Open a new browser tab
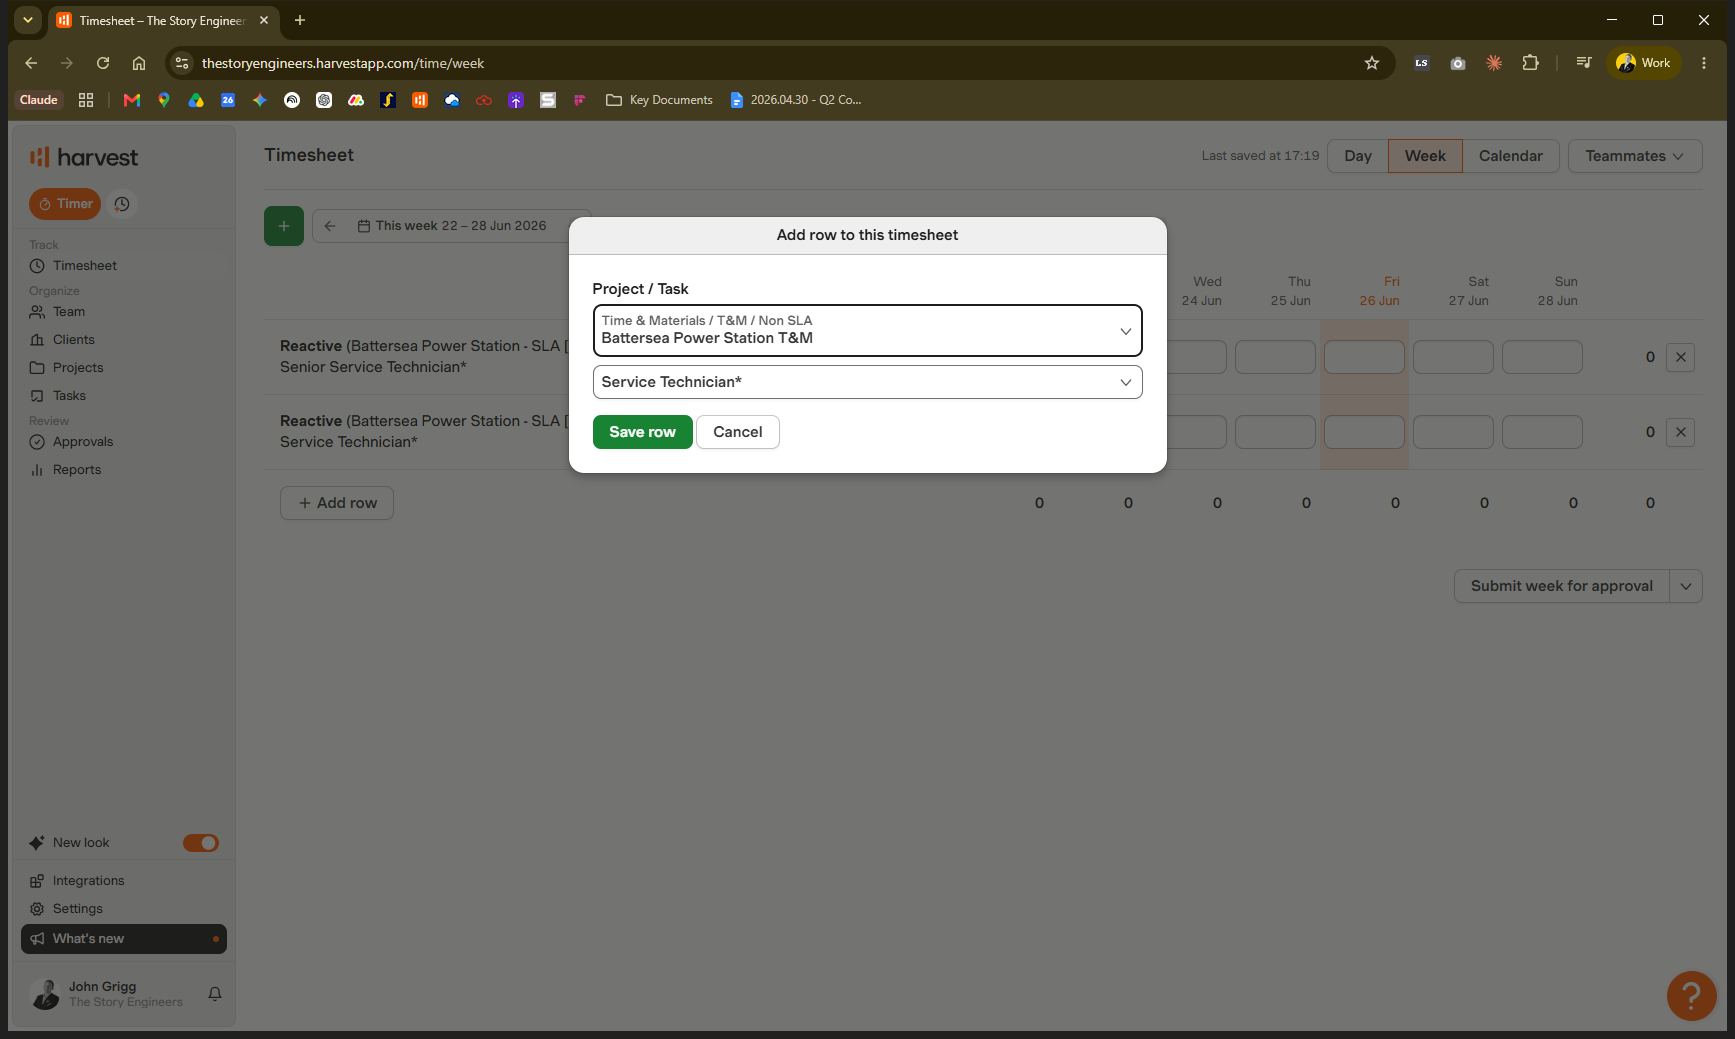This screenshot has height=1039, width=1735. [x=300, y=20]
